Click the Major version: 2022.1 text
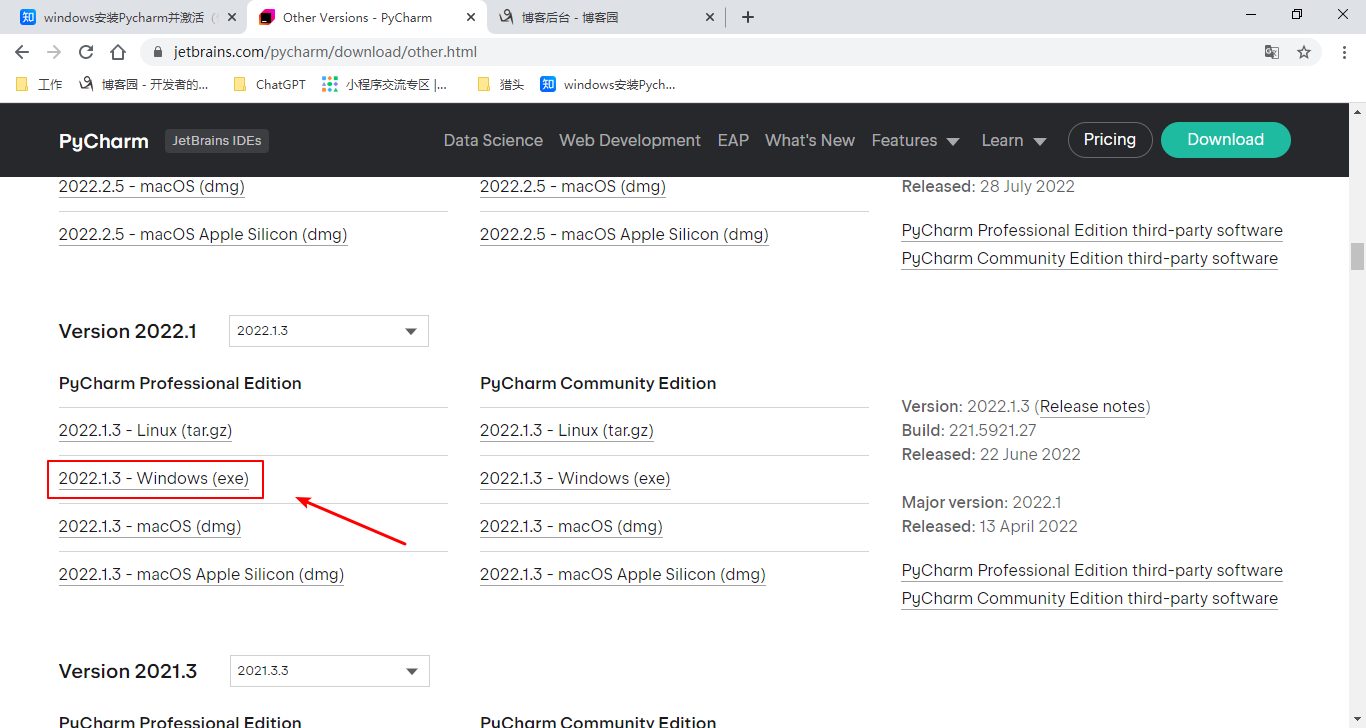Viewport: 1366px width, 728px height. 982,502
